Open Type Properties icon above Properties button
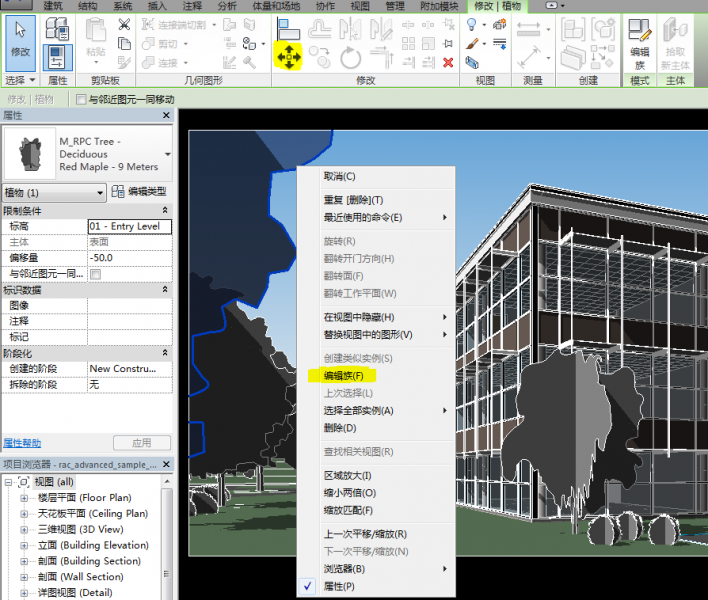This screenshot has width=708, height=600. (57, 28)
